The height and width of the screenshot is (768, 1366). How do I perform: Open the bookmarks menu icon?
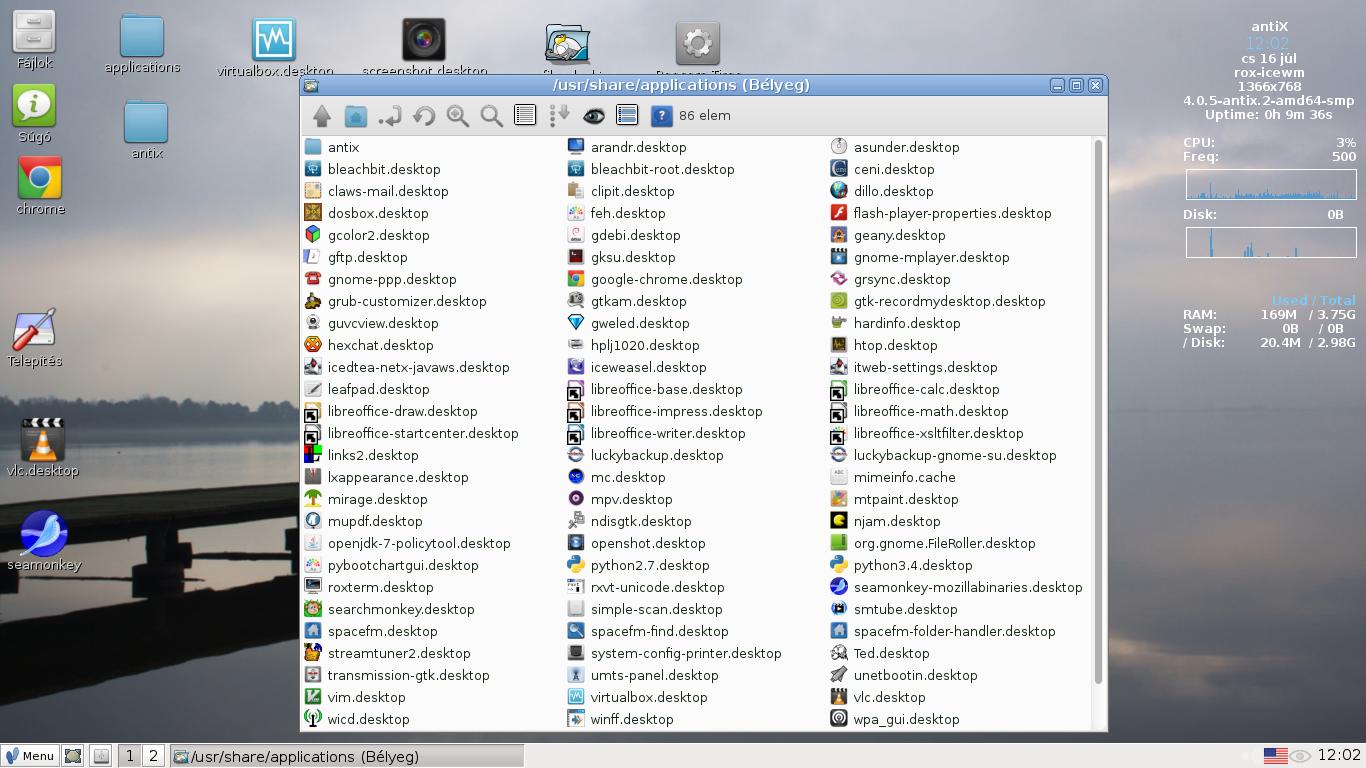point(390,116)
